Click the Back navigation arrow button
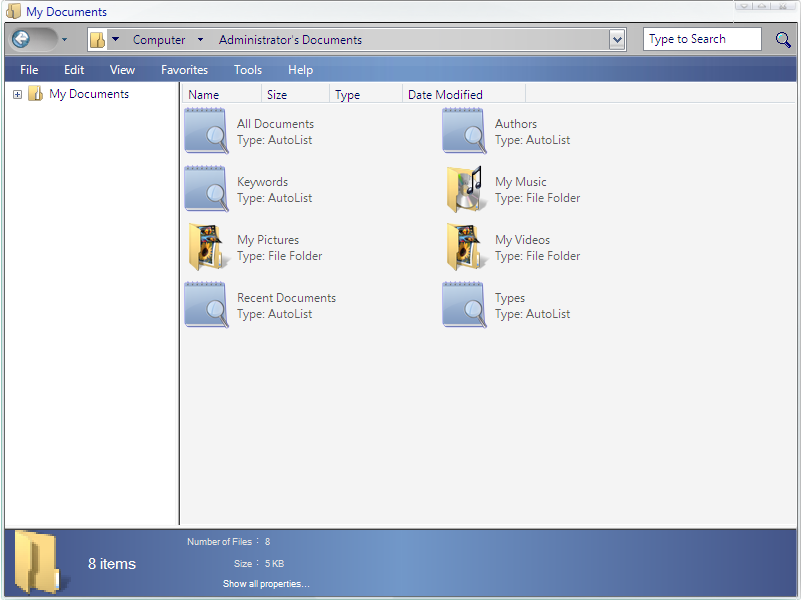The width and height of the screenshot is (801, 600). click(x=22, y=40)
